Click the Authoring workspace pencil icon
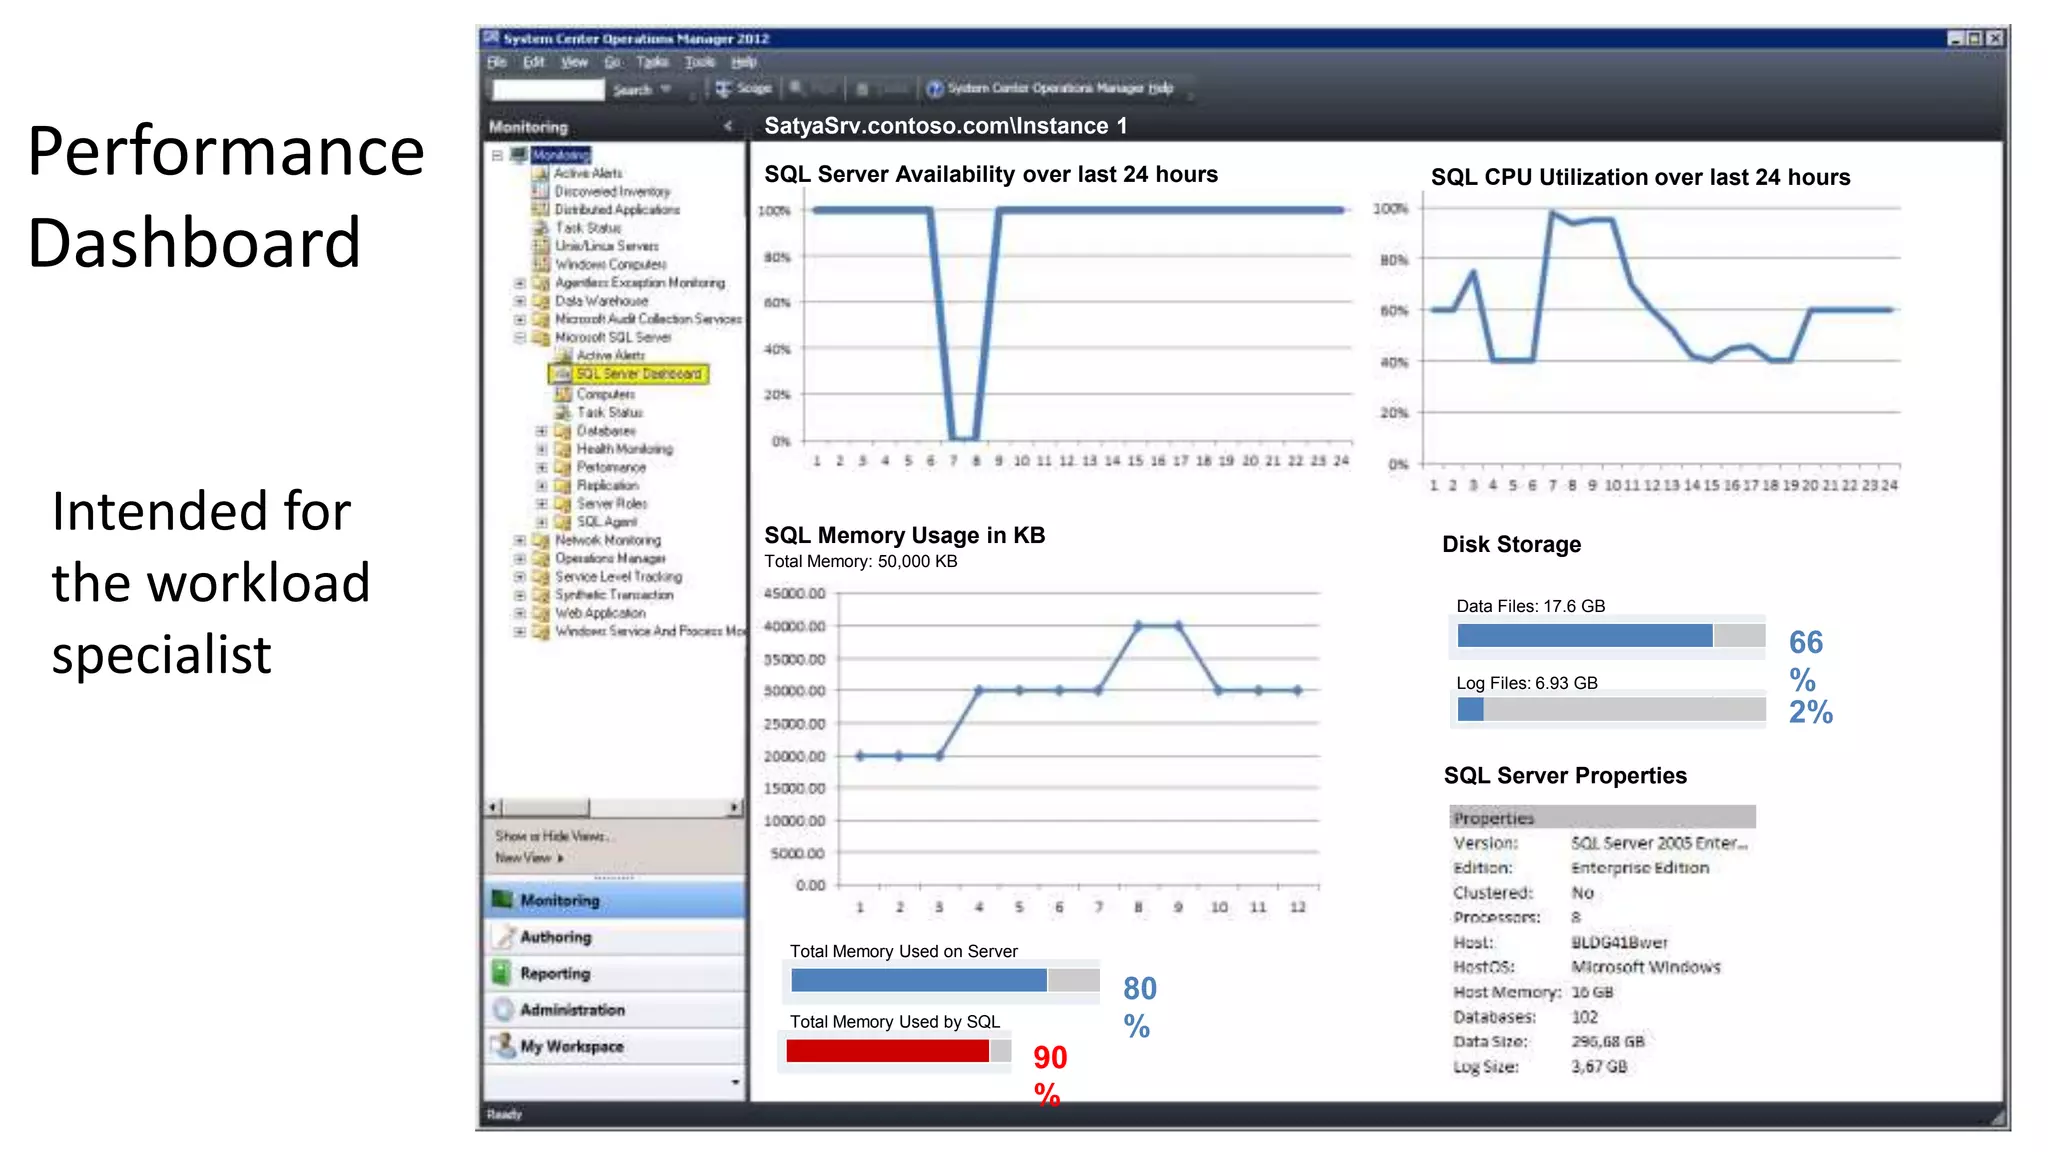Viewport: 2048px width, 1152px height. (x=503, y=937)
